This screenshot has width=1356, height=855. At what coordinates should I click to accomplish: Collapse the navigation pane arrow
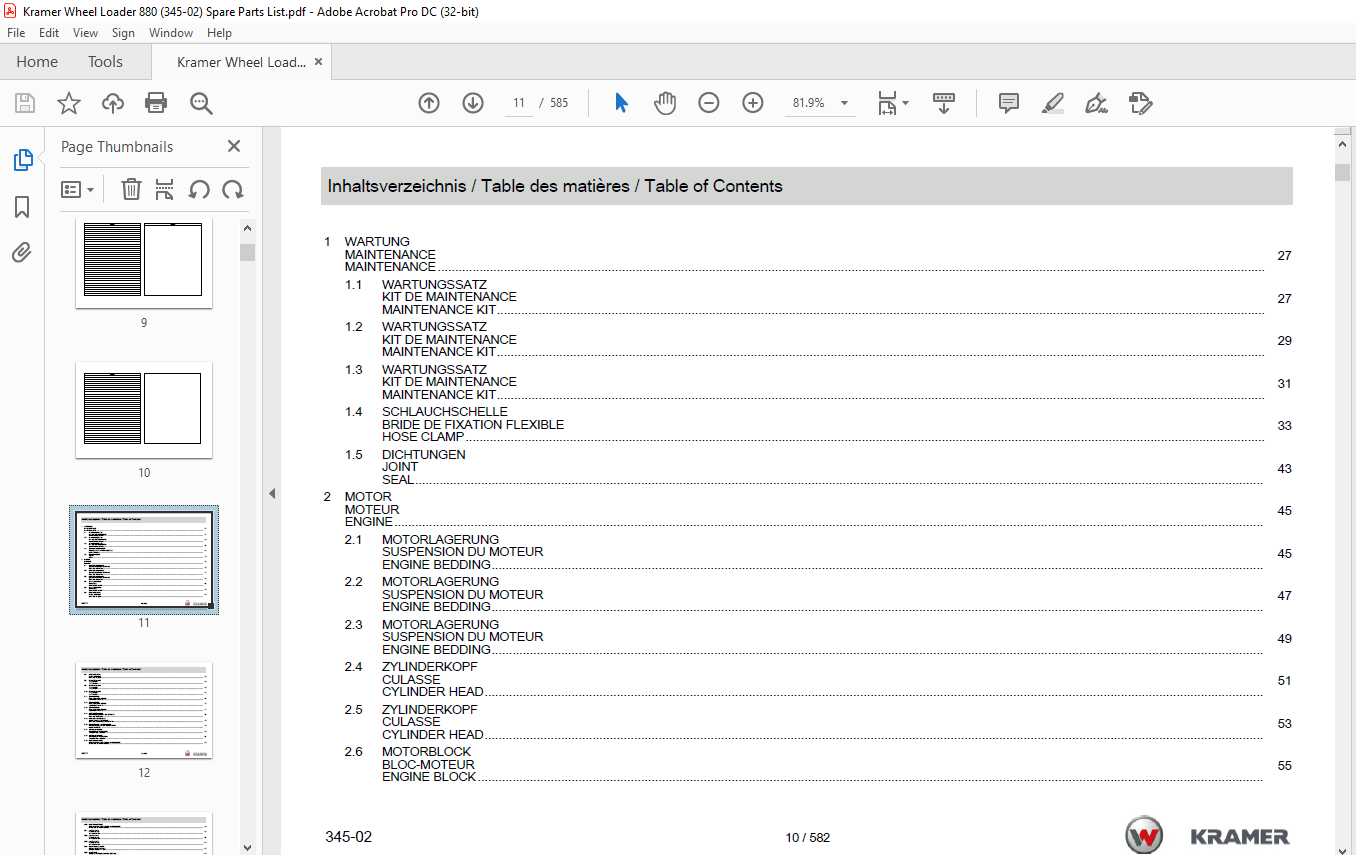point(270,493)
